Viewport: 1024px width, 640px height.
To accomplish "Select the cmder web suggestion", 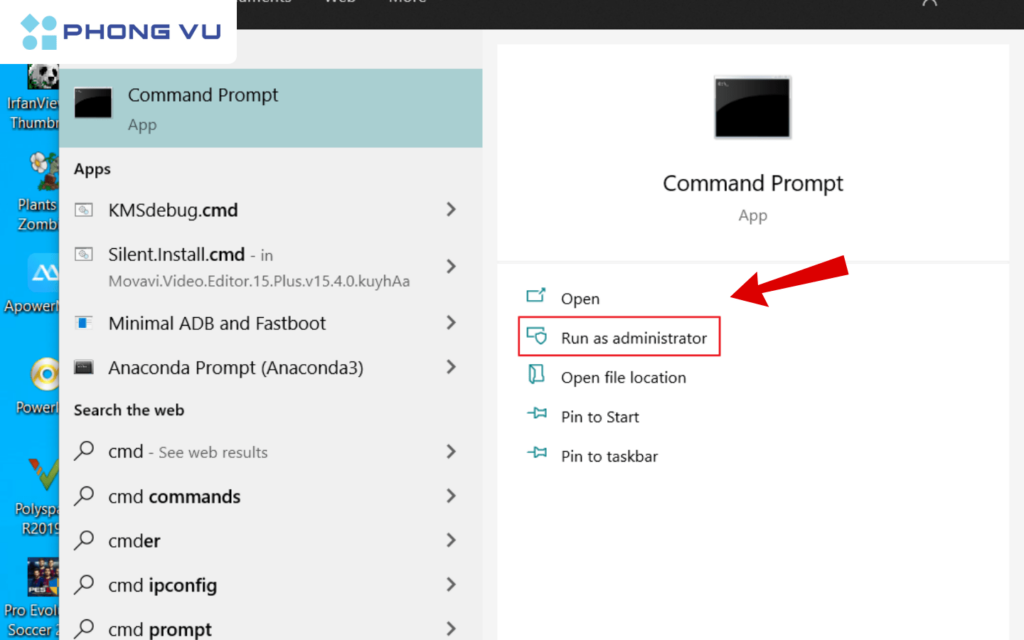I will pos(134,541).
